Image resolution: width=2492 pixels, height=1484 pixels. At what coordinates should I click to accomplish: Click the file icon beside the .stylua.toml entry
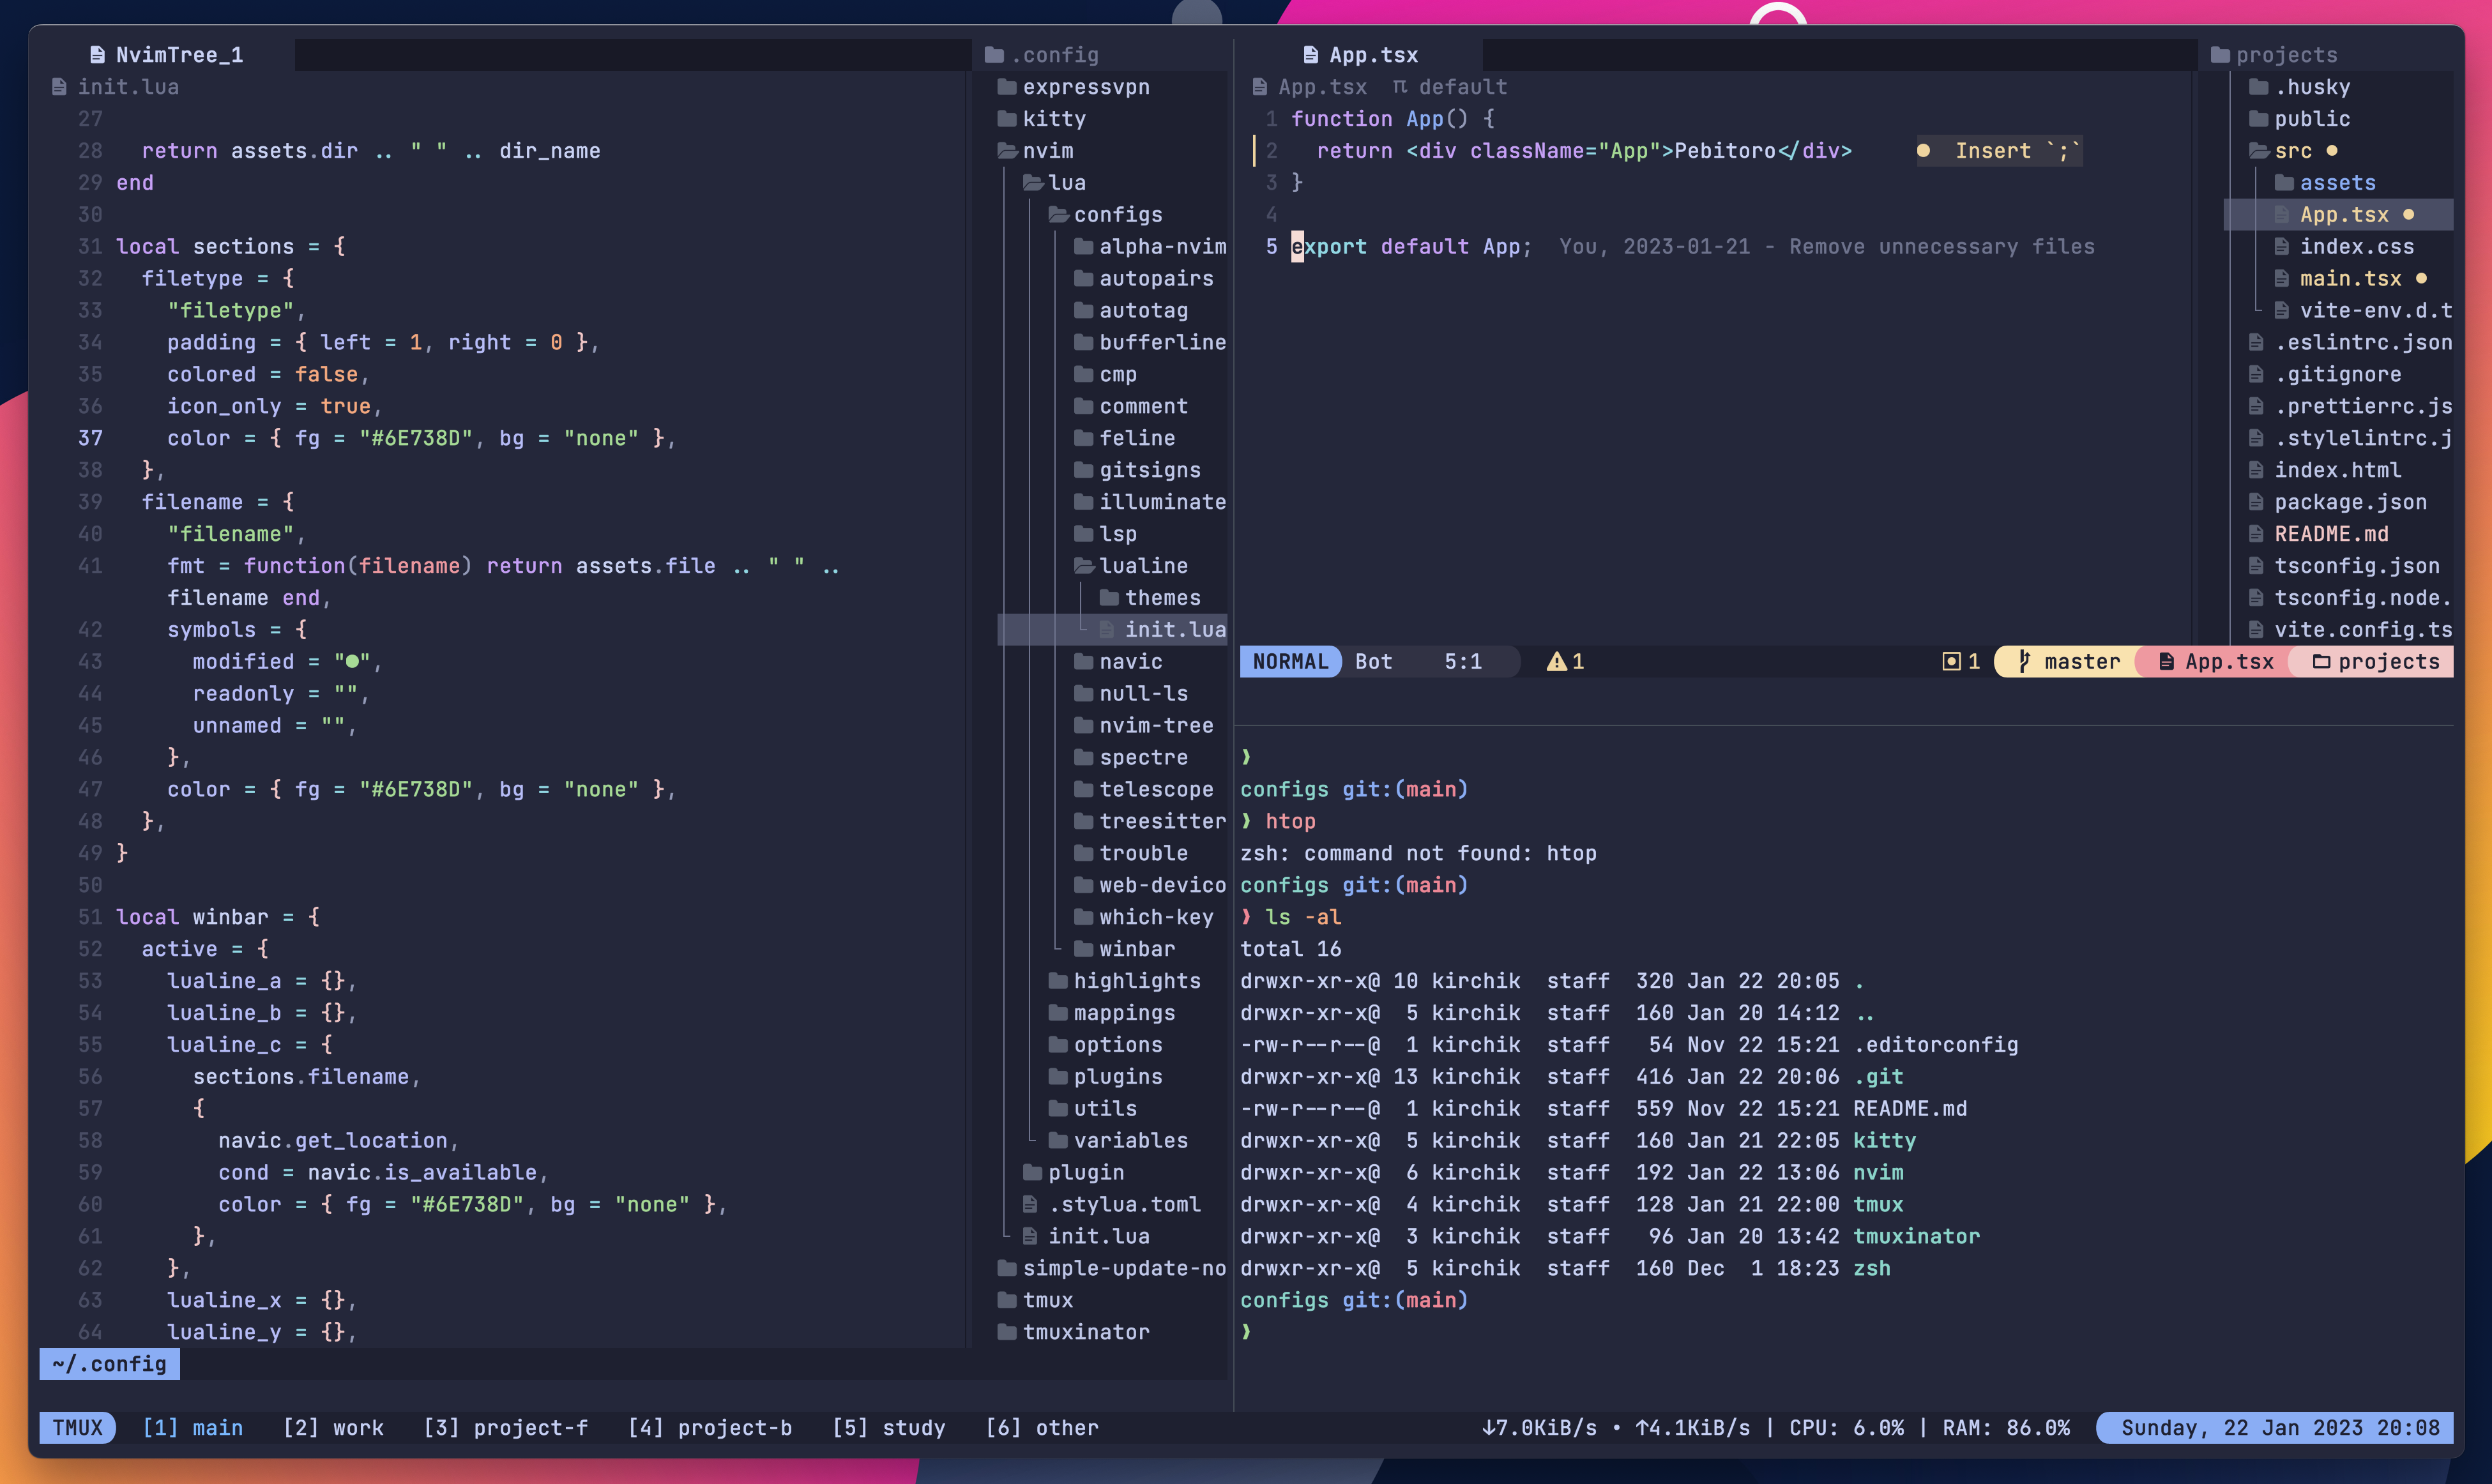tap(1030, 1204)
